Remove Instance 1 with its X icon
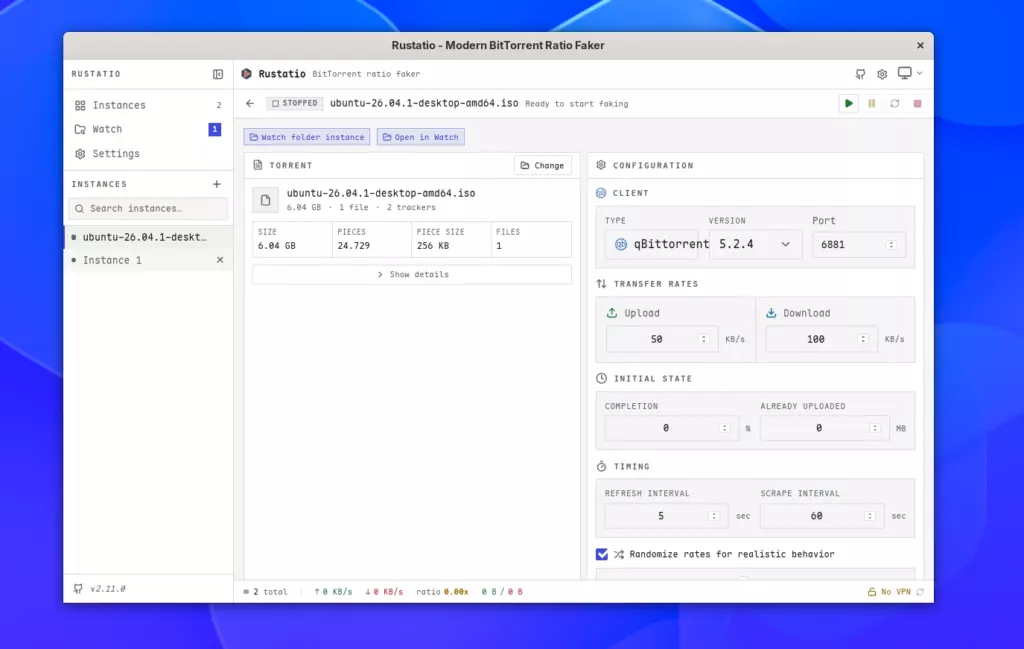The image size is (1024, 649). click(x=220, y=260)
